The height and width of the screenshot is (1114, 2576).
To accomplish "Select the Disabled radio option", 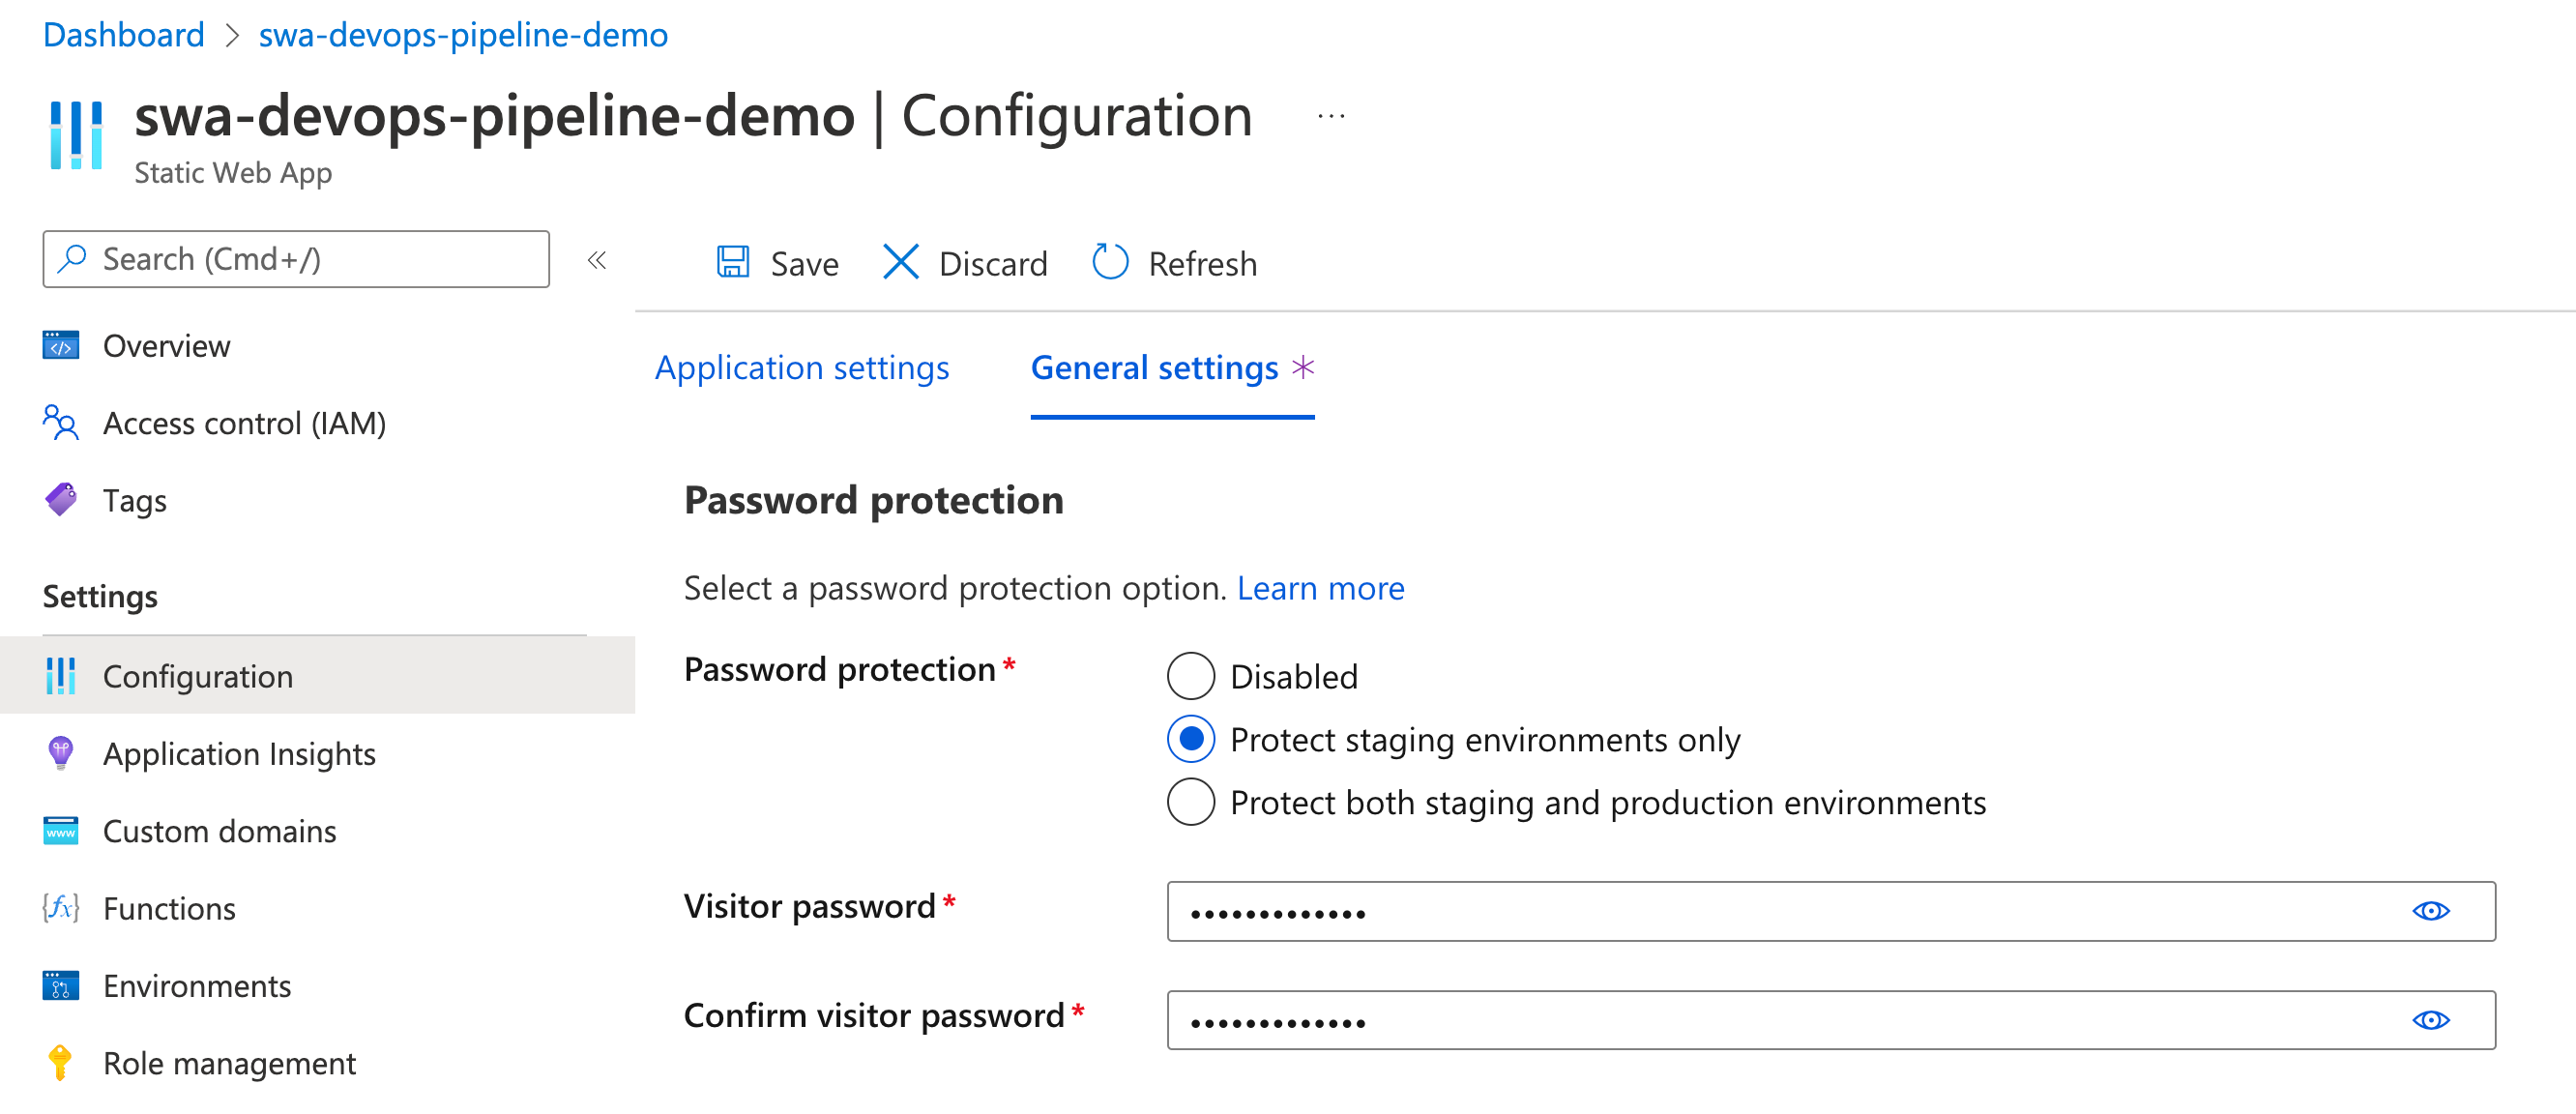I will click(x=1190, y=676).
